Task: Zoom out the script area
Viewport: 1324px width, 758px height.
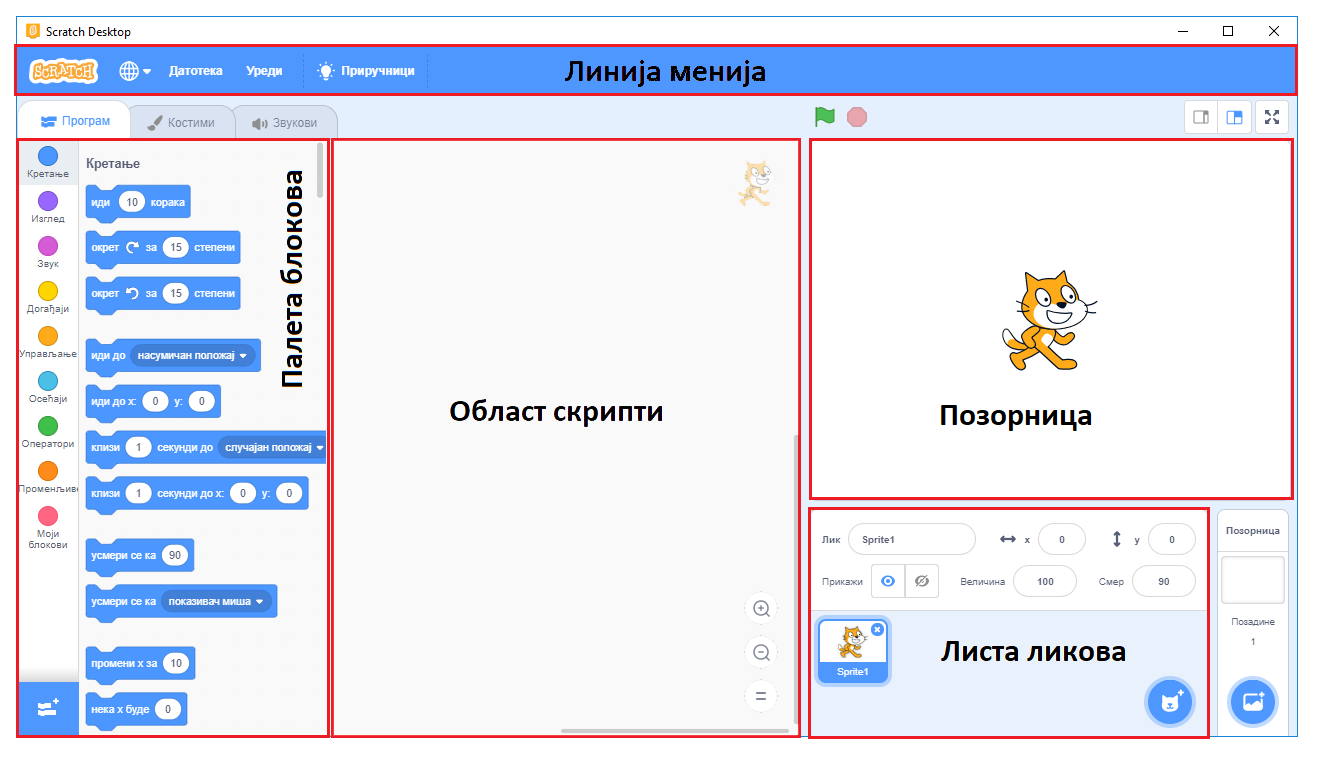Action: pyautogui.click(x=761, y=652)
